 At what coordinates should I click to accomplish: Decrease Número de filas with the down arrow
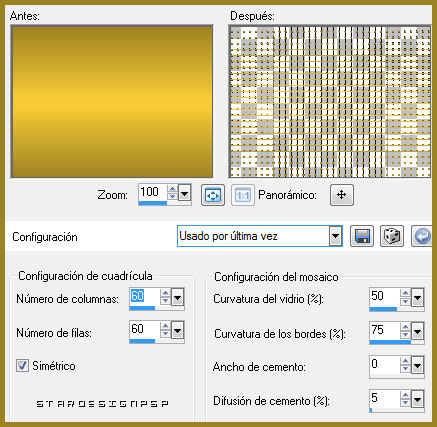165,333
